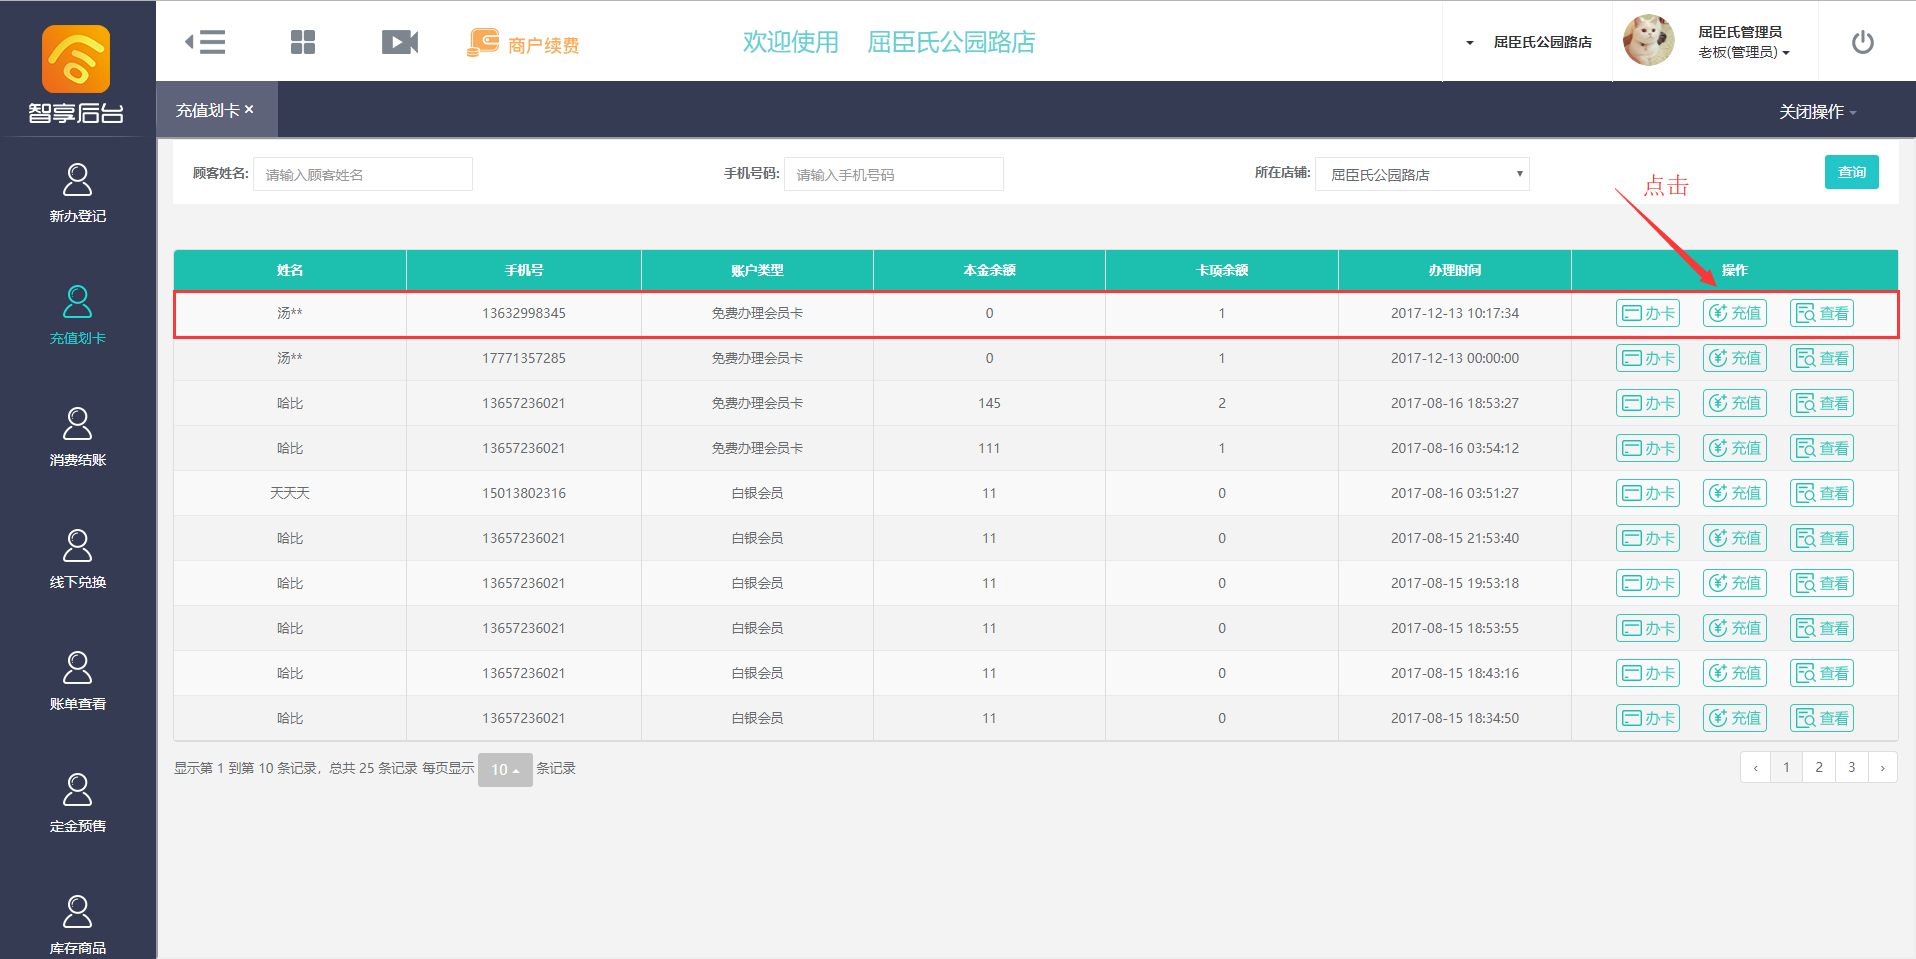Open the grid apps icon in header
Screen dimensions: 1916x959
(x=303, y=42)
